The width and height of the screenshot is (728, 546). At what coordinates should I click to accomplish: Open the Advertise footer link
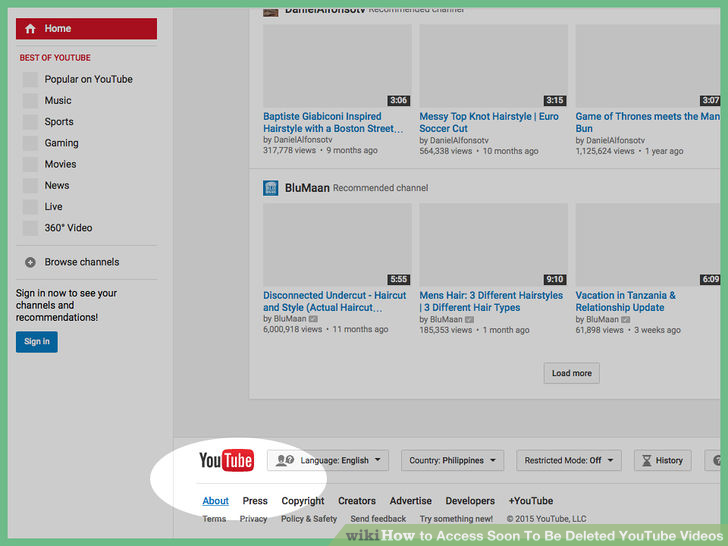[410, 501]
